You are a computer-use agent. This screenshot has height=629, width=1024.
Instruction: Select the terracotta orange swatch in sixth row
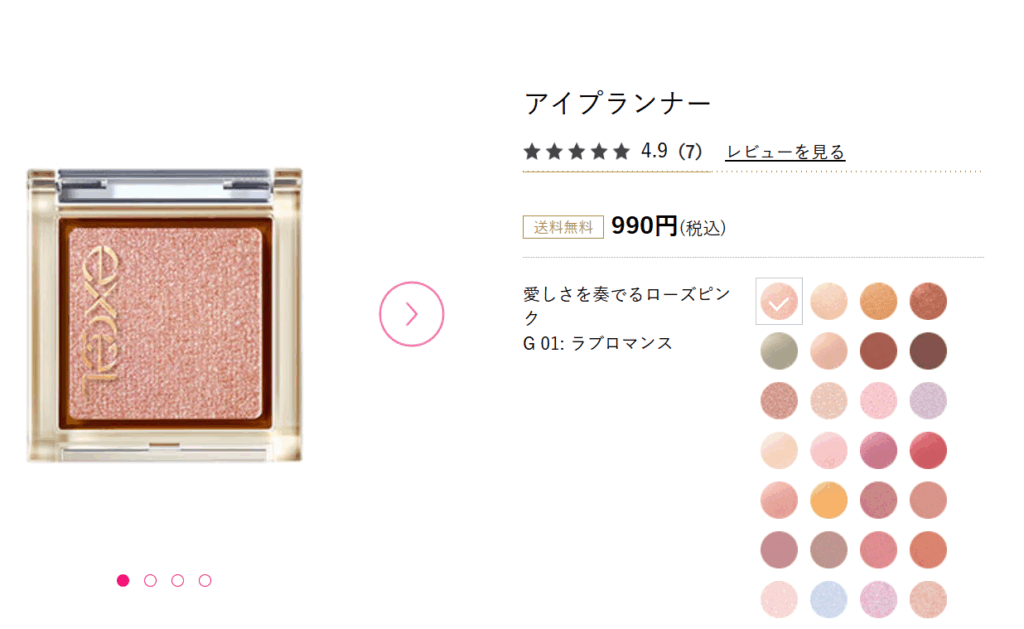(928, 549)
